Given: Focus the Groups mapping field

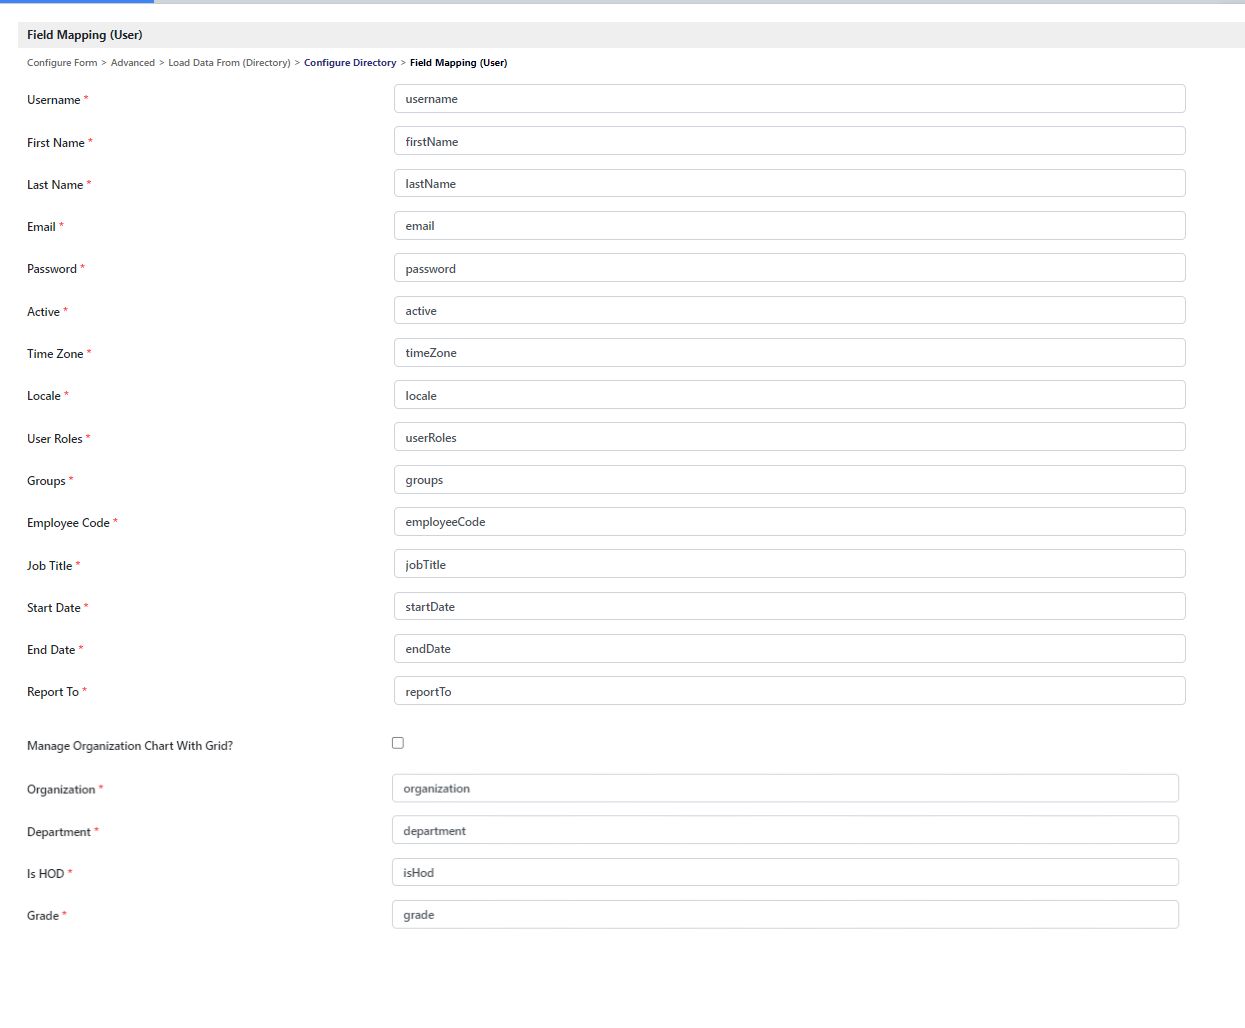Looking at the screenshot, I should pyautogui.click(x=790, y=480).
